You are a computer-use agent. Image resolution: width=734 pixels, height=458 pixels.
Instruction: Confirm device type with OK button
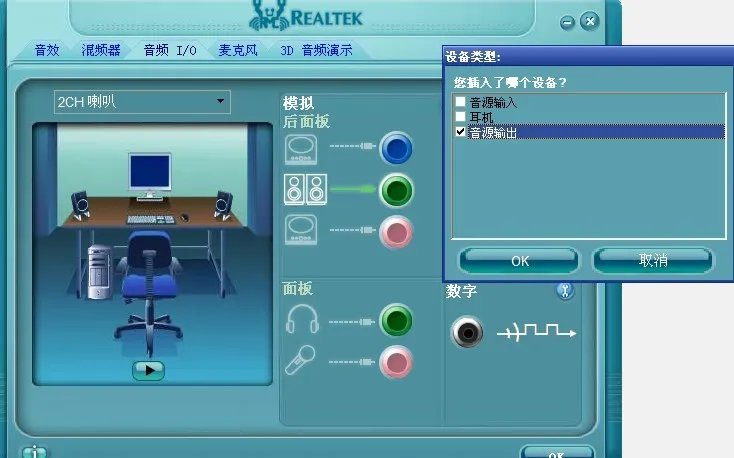point(520,260)
